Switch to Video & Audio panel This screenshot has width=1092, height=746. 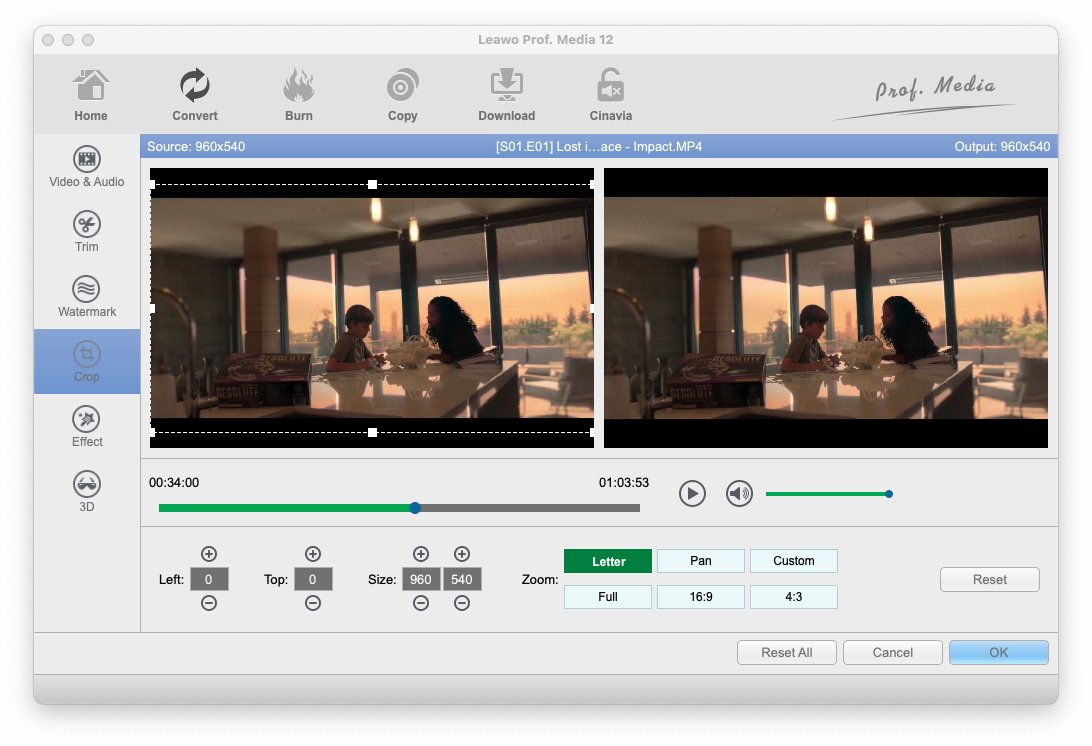87,167
